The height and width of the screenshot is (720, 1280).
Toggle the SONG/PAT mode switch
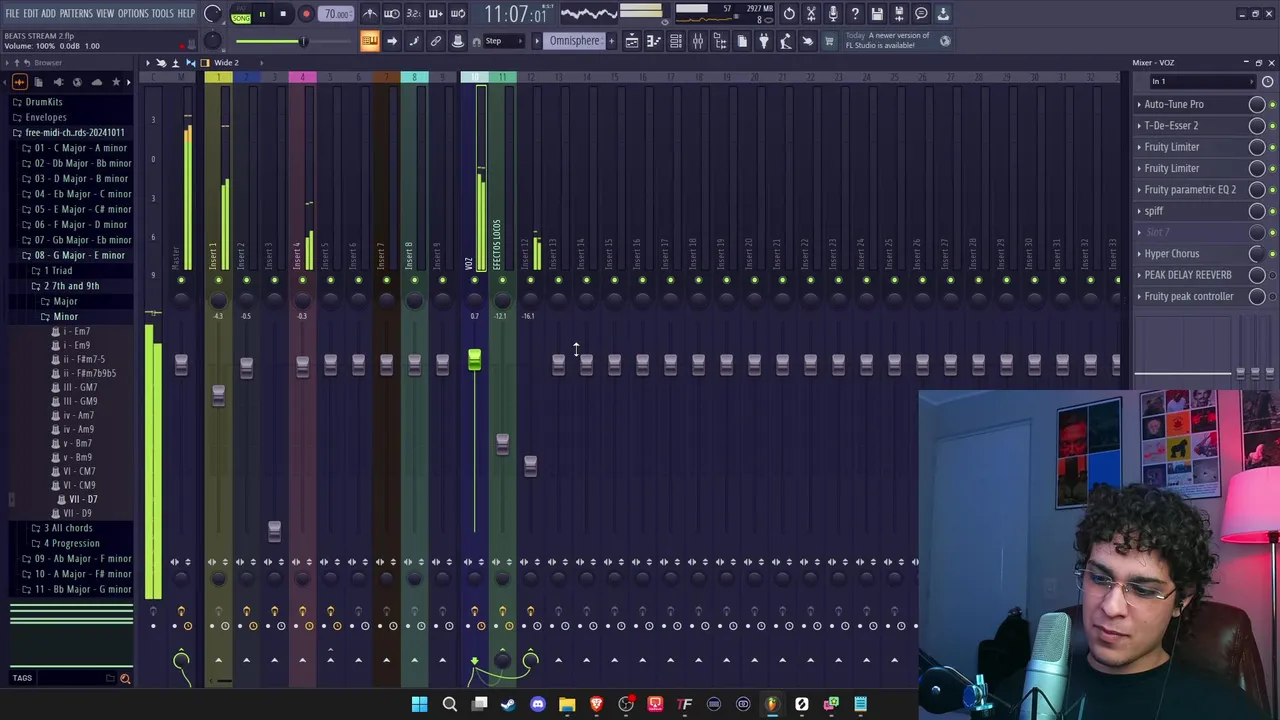click(x=241, y=14)
